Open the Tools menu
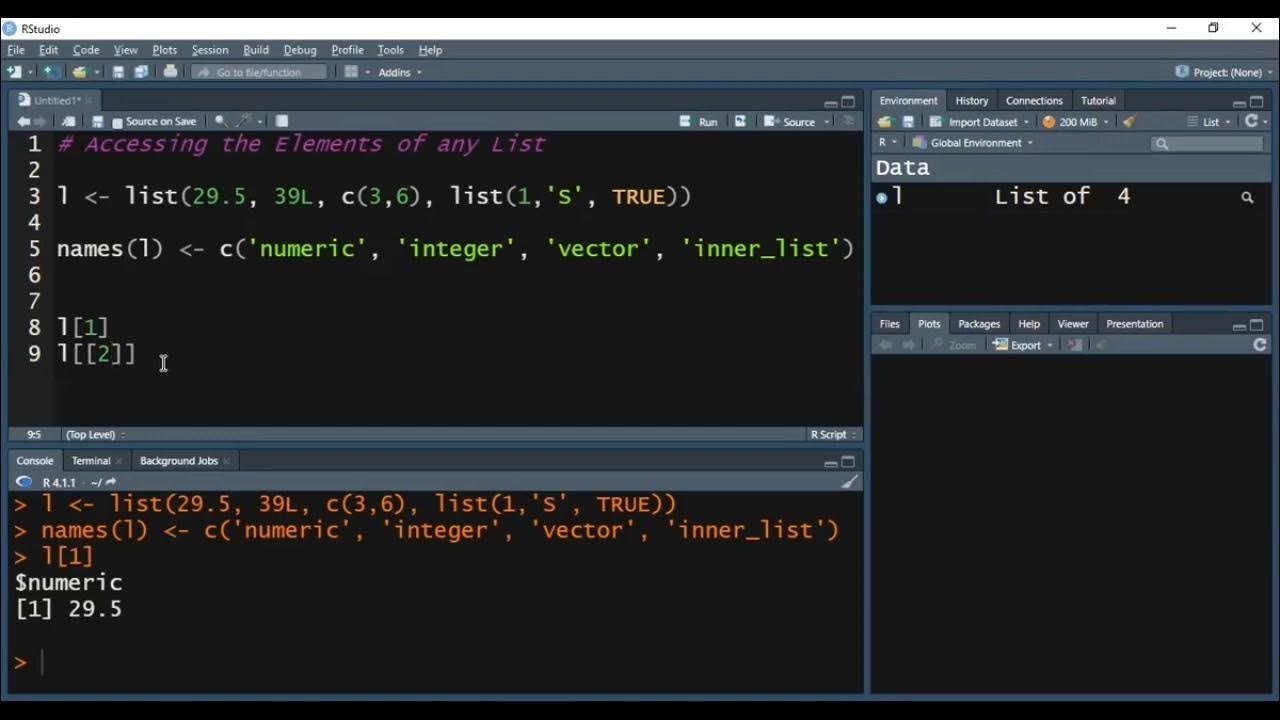The image size is (1280, 720). click(390, 50)
